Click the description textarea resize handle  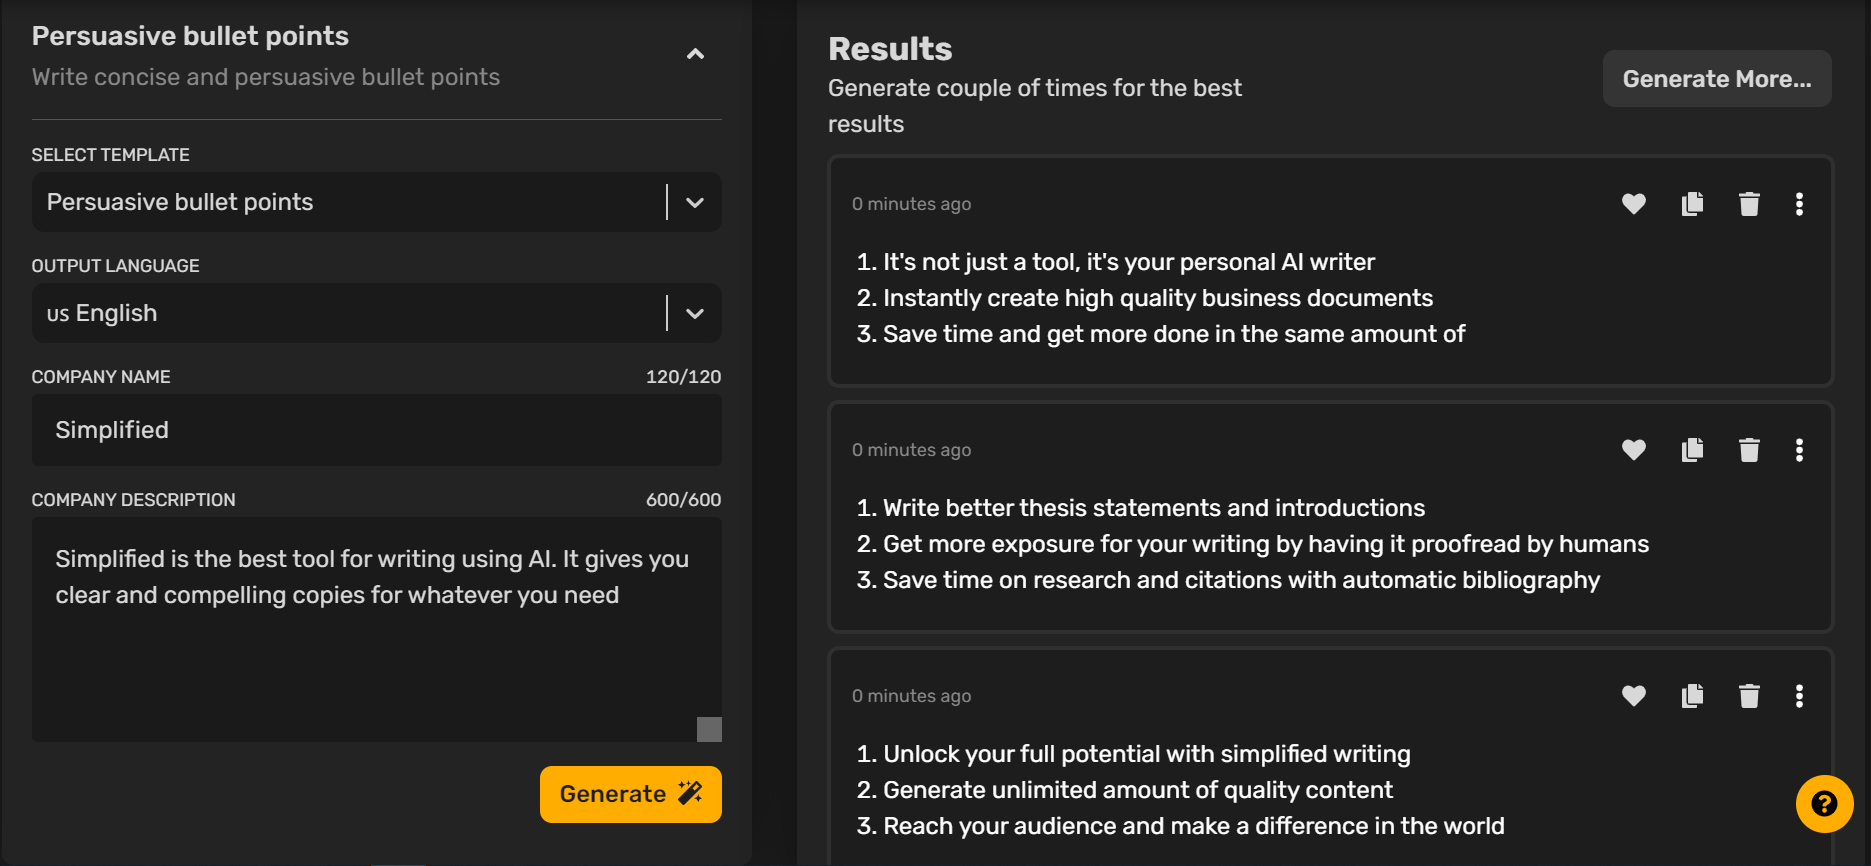(709, 729)
